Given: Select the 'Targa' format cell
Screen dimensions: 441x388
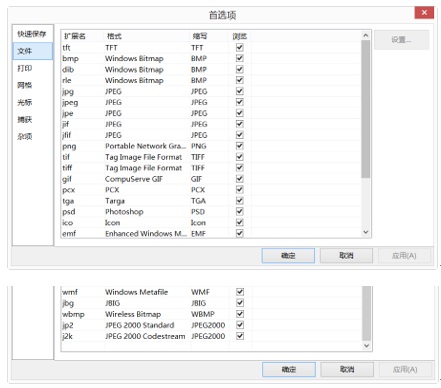Looking at the screenshot, I should coord(115,201).
